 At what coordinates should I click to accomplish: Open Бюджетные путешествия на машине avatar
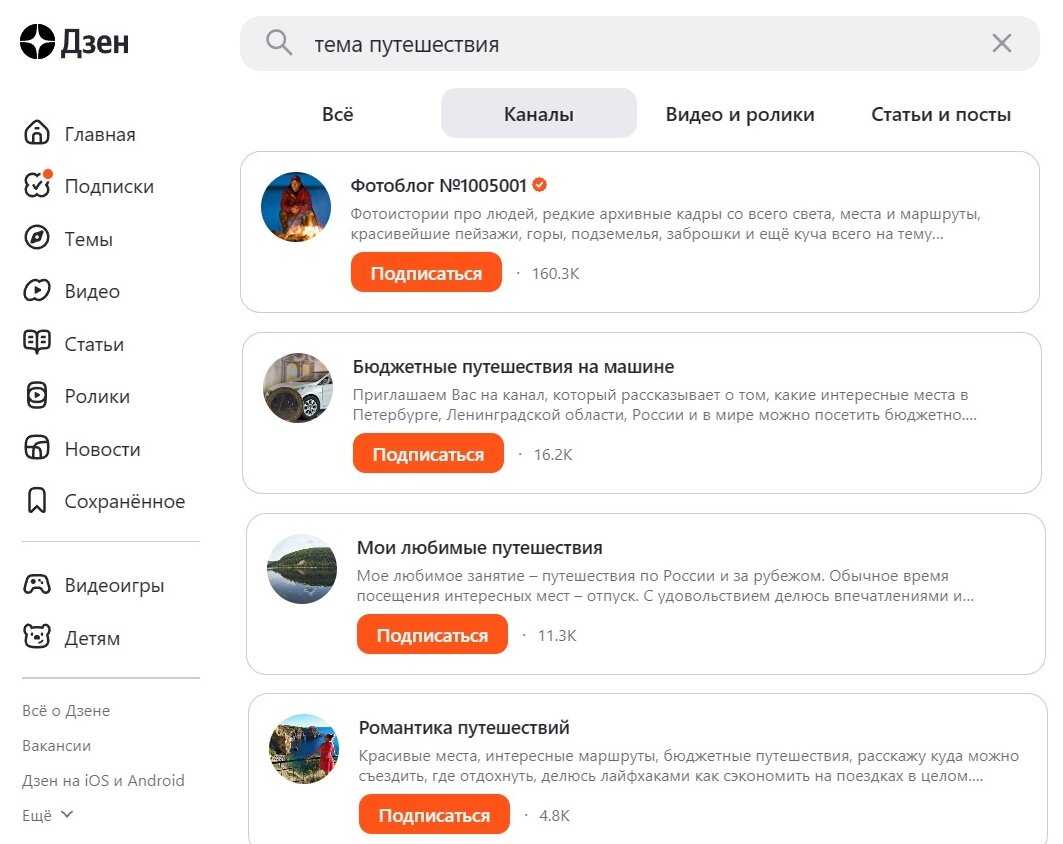(x=298, y=388)
